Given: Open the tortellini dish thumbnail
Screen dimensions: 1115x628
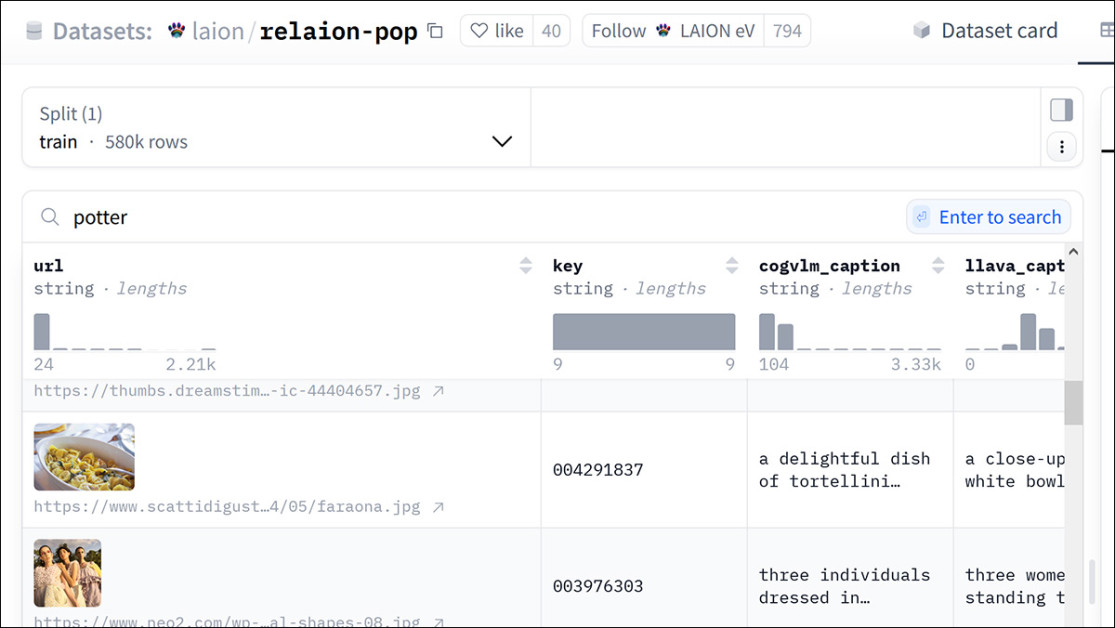Looking at the screenshot, I should tap(83, 456).
